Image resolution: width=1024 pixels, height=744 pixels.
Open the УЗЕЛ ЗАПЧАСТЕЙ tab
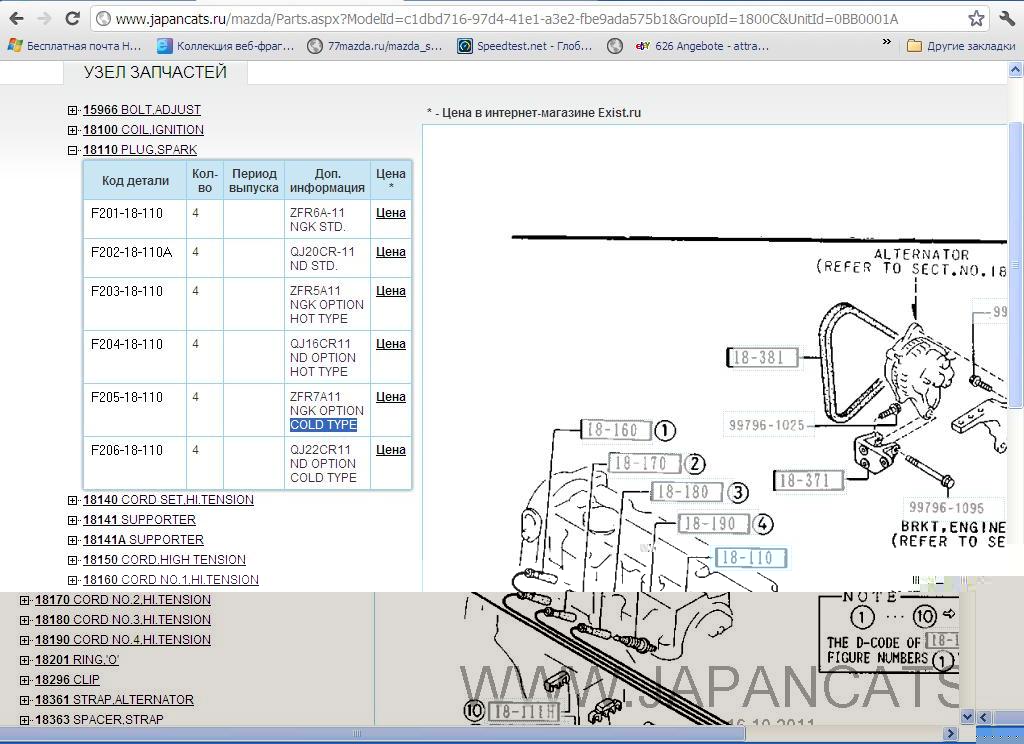coord(155,72)
